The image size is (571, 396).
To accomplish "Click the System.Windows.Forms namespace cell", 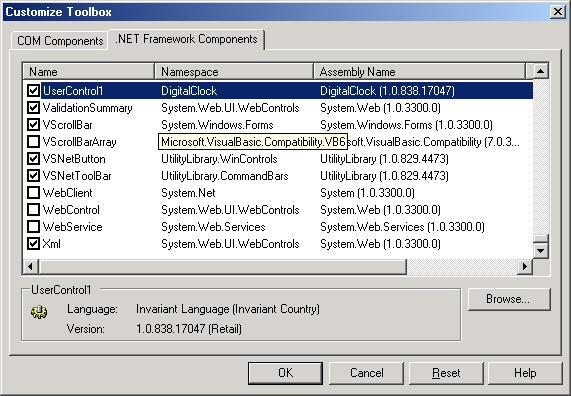I will [217, 125].
